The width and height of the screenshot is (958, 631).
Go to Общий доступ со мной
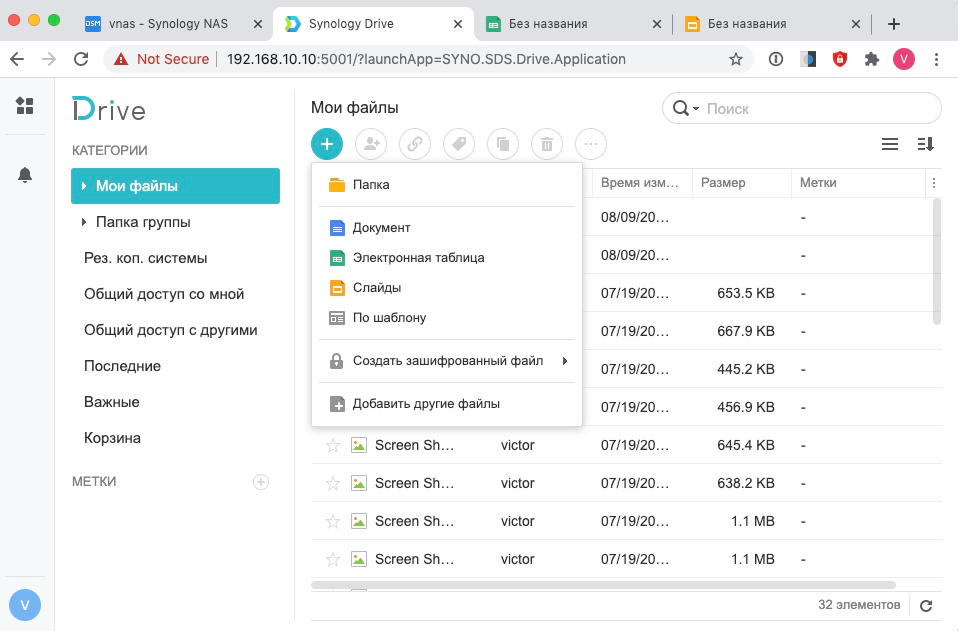(164, 294)
